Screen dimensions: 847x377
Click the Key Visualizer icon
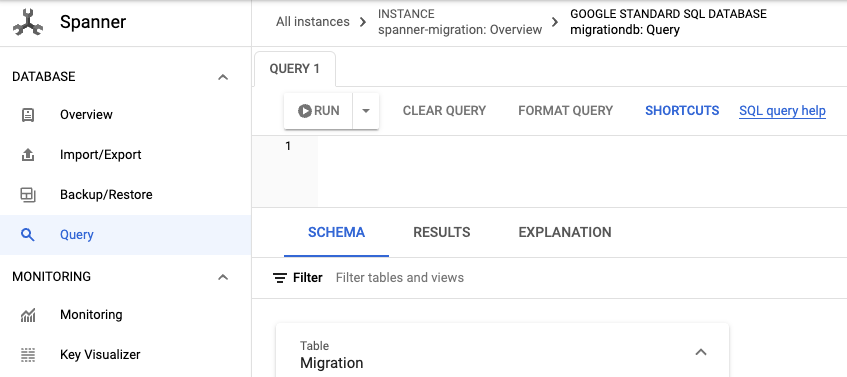coord(28,354)
